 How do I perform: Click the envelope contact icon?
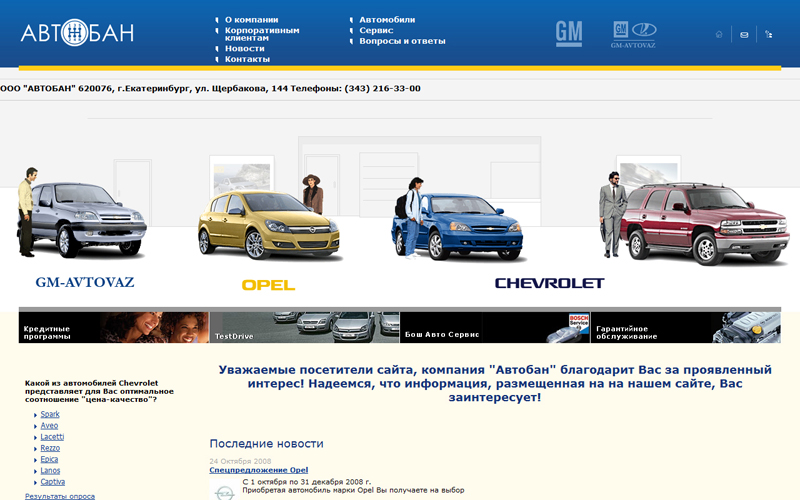744,35
